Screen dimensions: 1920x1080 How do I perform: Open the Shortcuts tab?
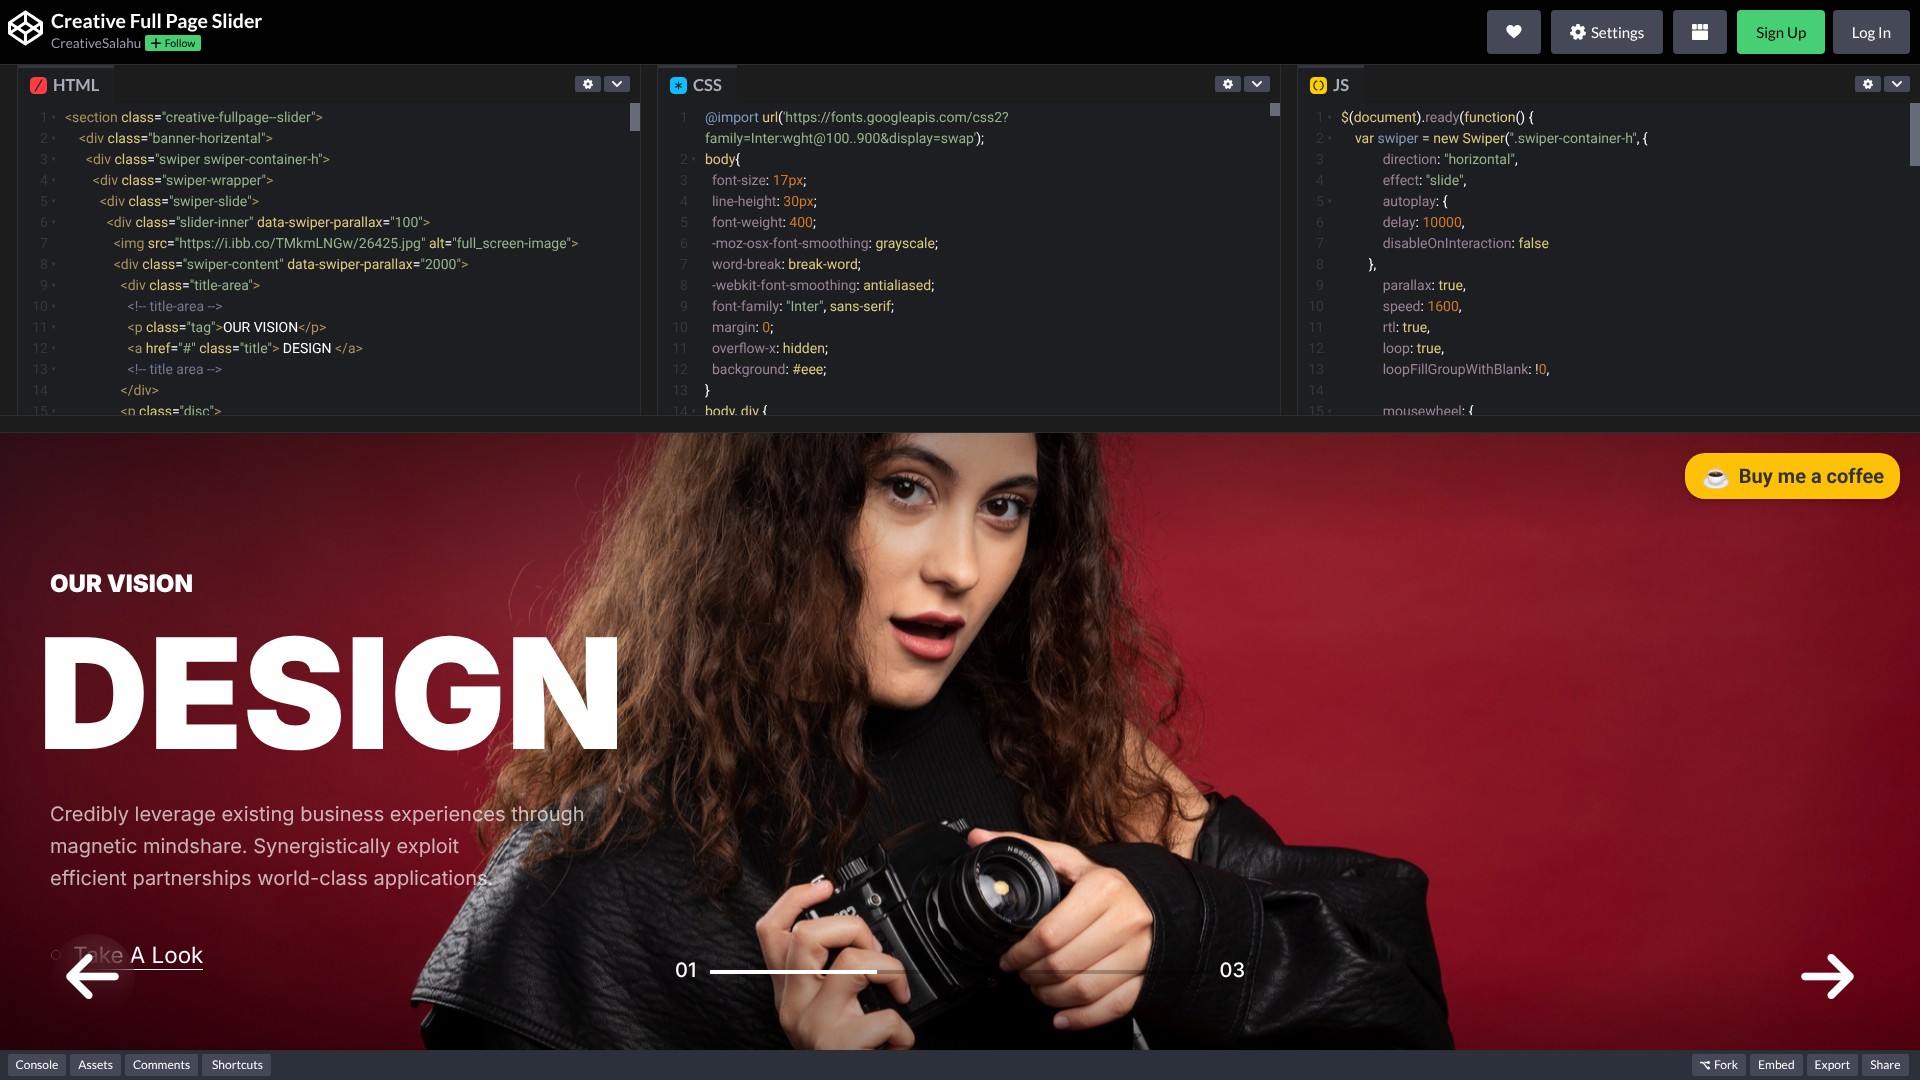point(237,1065)
